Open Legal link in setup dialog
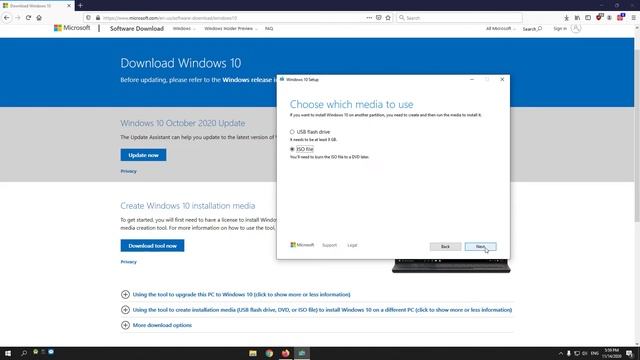 (352, 245)
